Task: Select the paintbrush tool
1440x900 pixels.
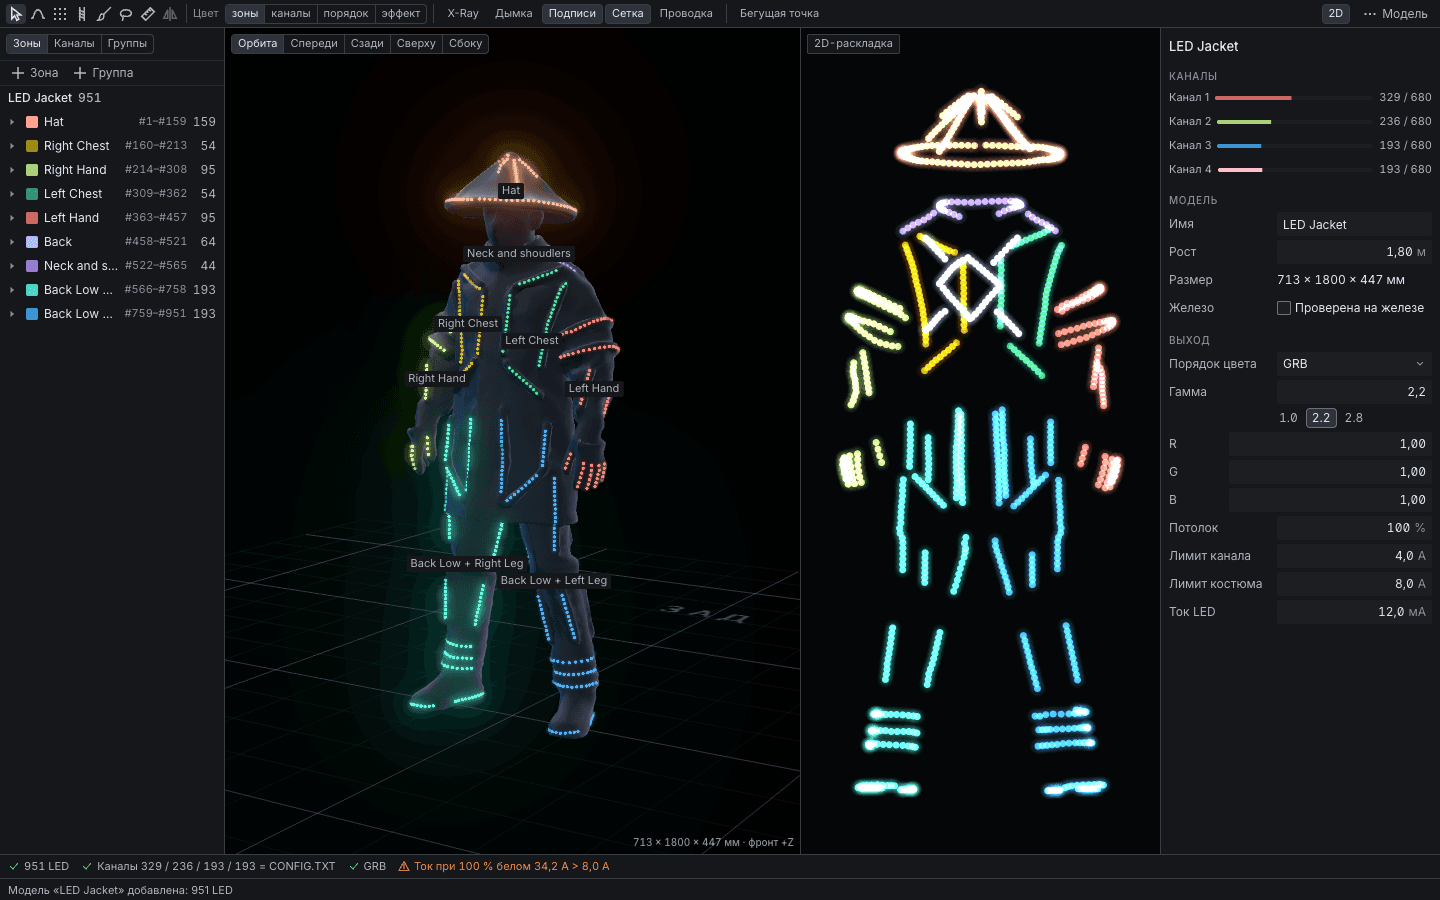Action: click(104, 14)
